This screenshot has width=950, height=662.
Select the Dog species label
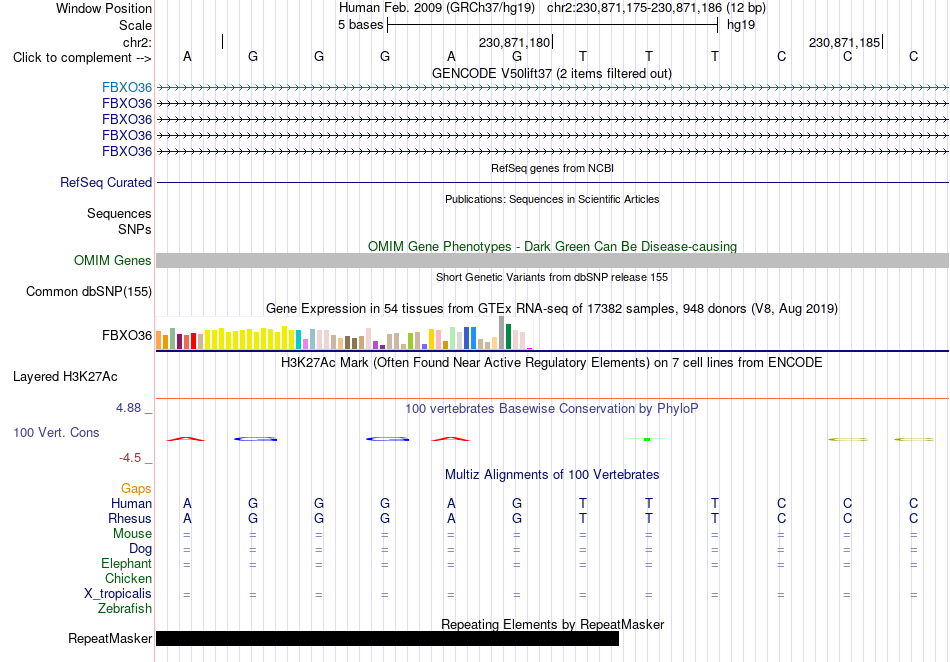(140, 549)
